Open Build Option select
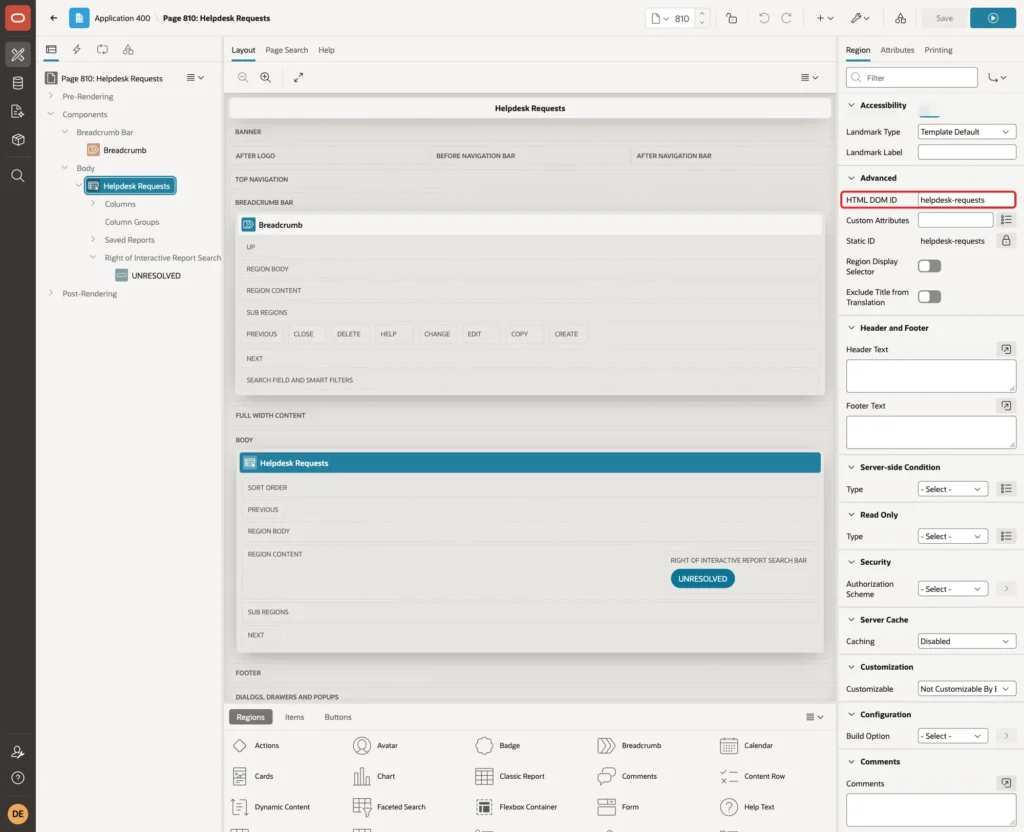The width and height of the screenshot is (1024, 832). (x=952, y=736)
